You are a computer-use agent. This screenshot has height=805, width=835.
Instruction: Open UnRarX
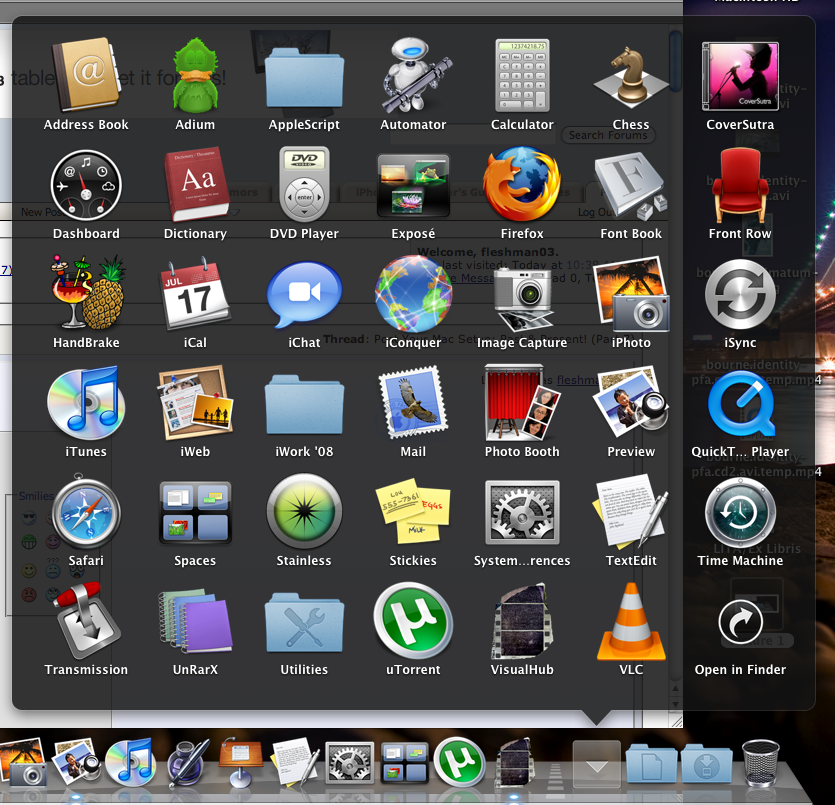point(195,621)
